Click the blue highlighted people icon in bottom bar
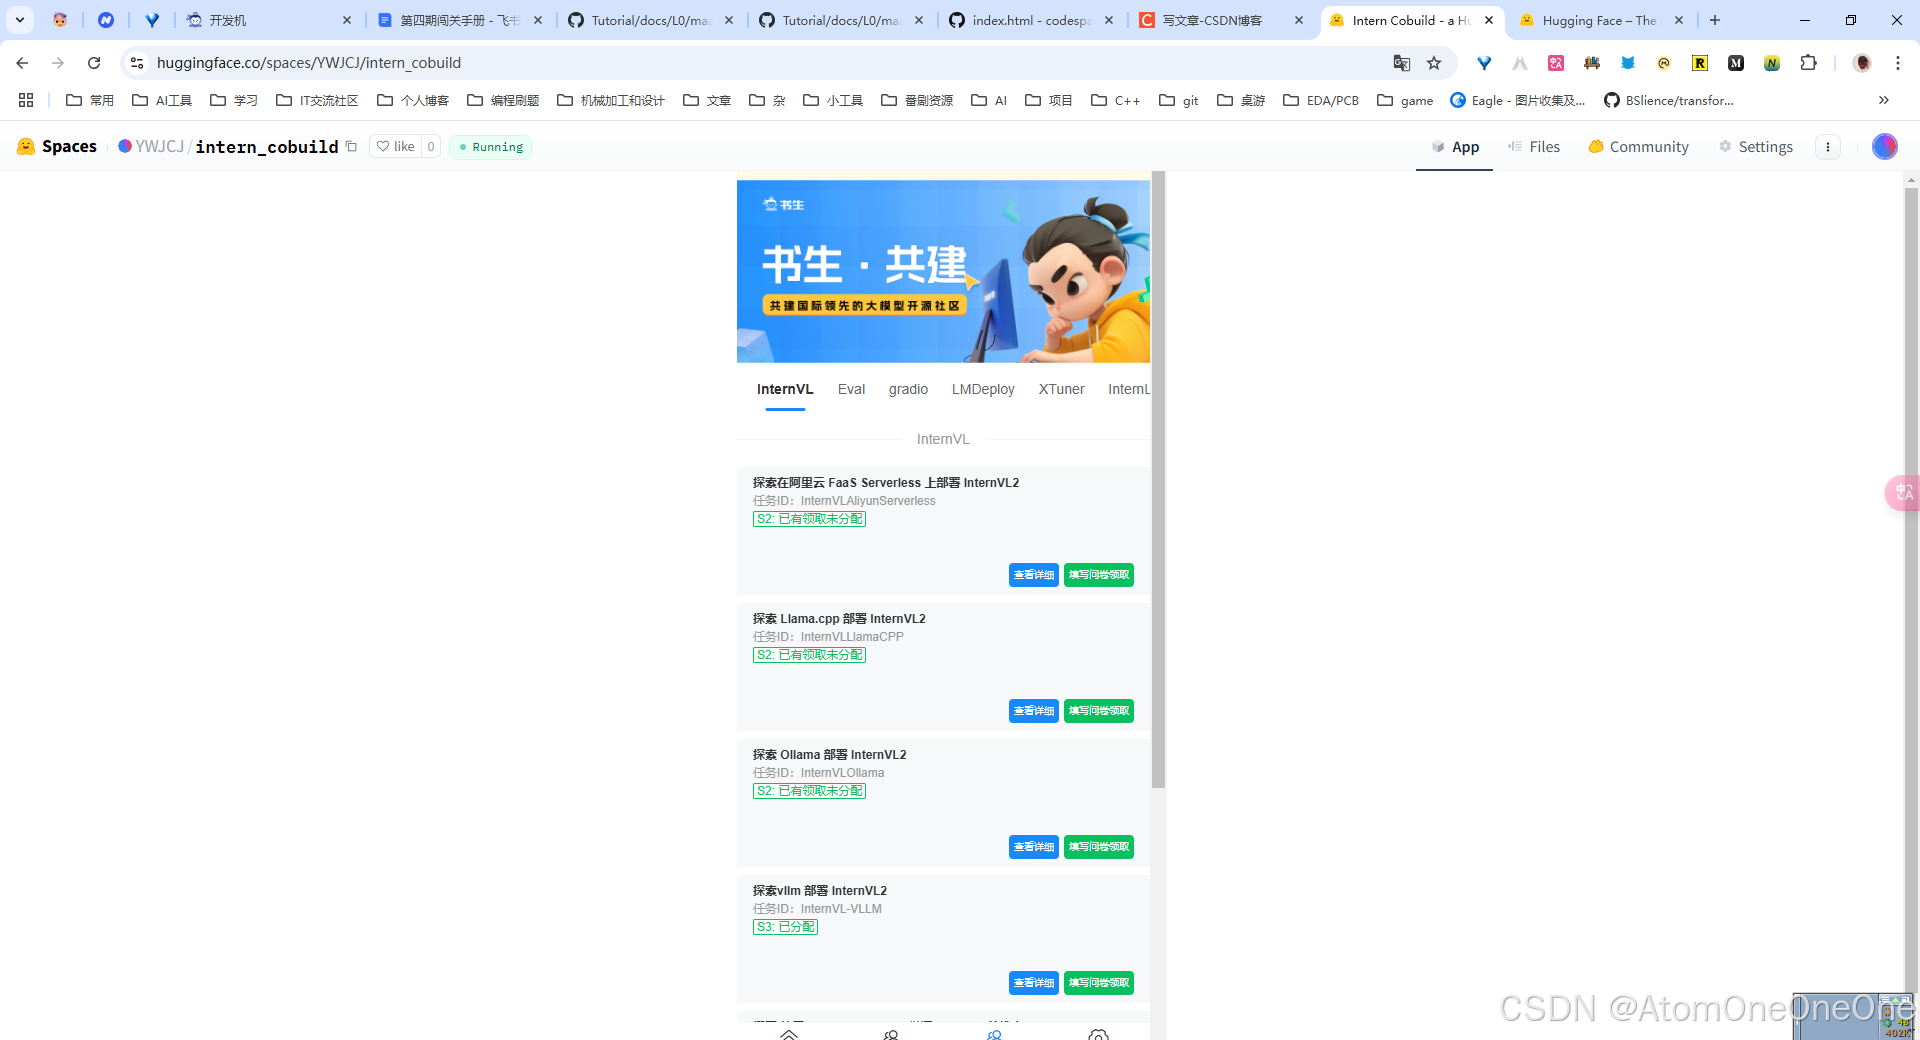Viewport: 1920px width, 1040px height. (994, 1035)
